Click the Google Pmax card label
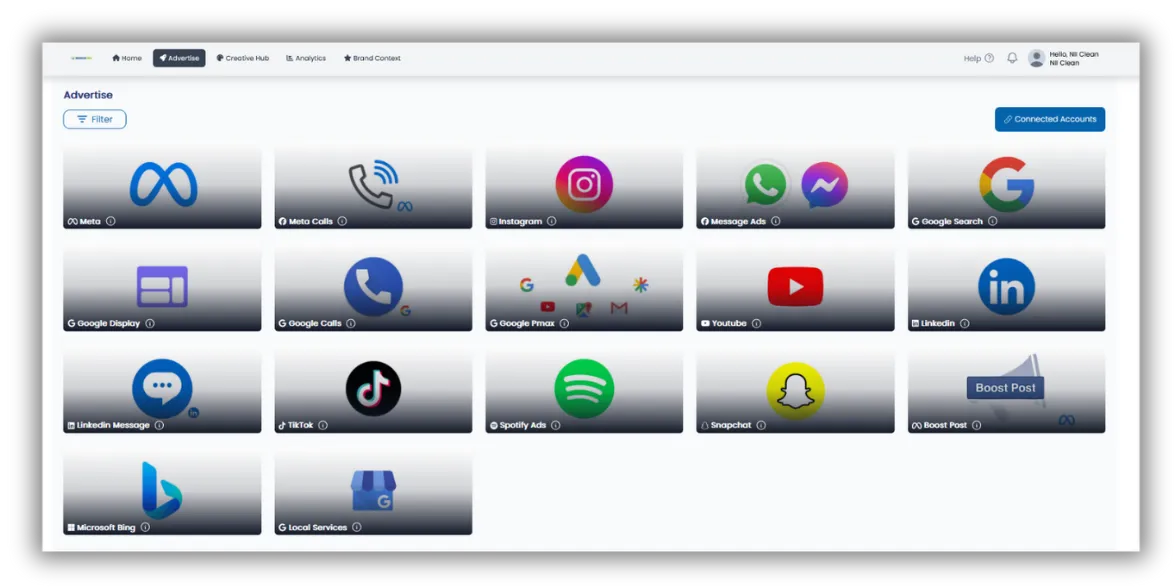 527,324
